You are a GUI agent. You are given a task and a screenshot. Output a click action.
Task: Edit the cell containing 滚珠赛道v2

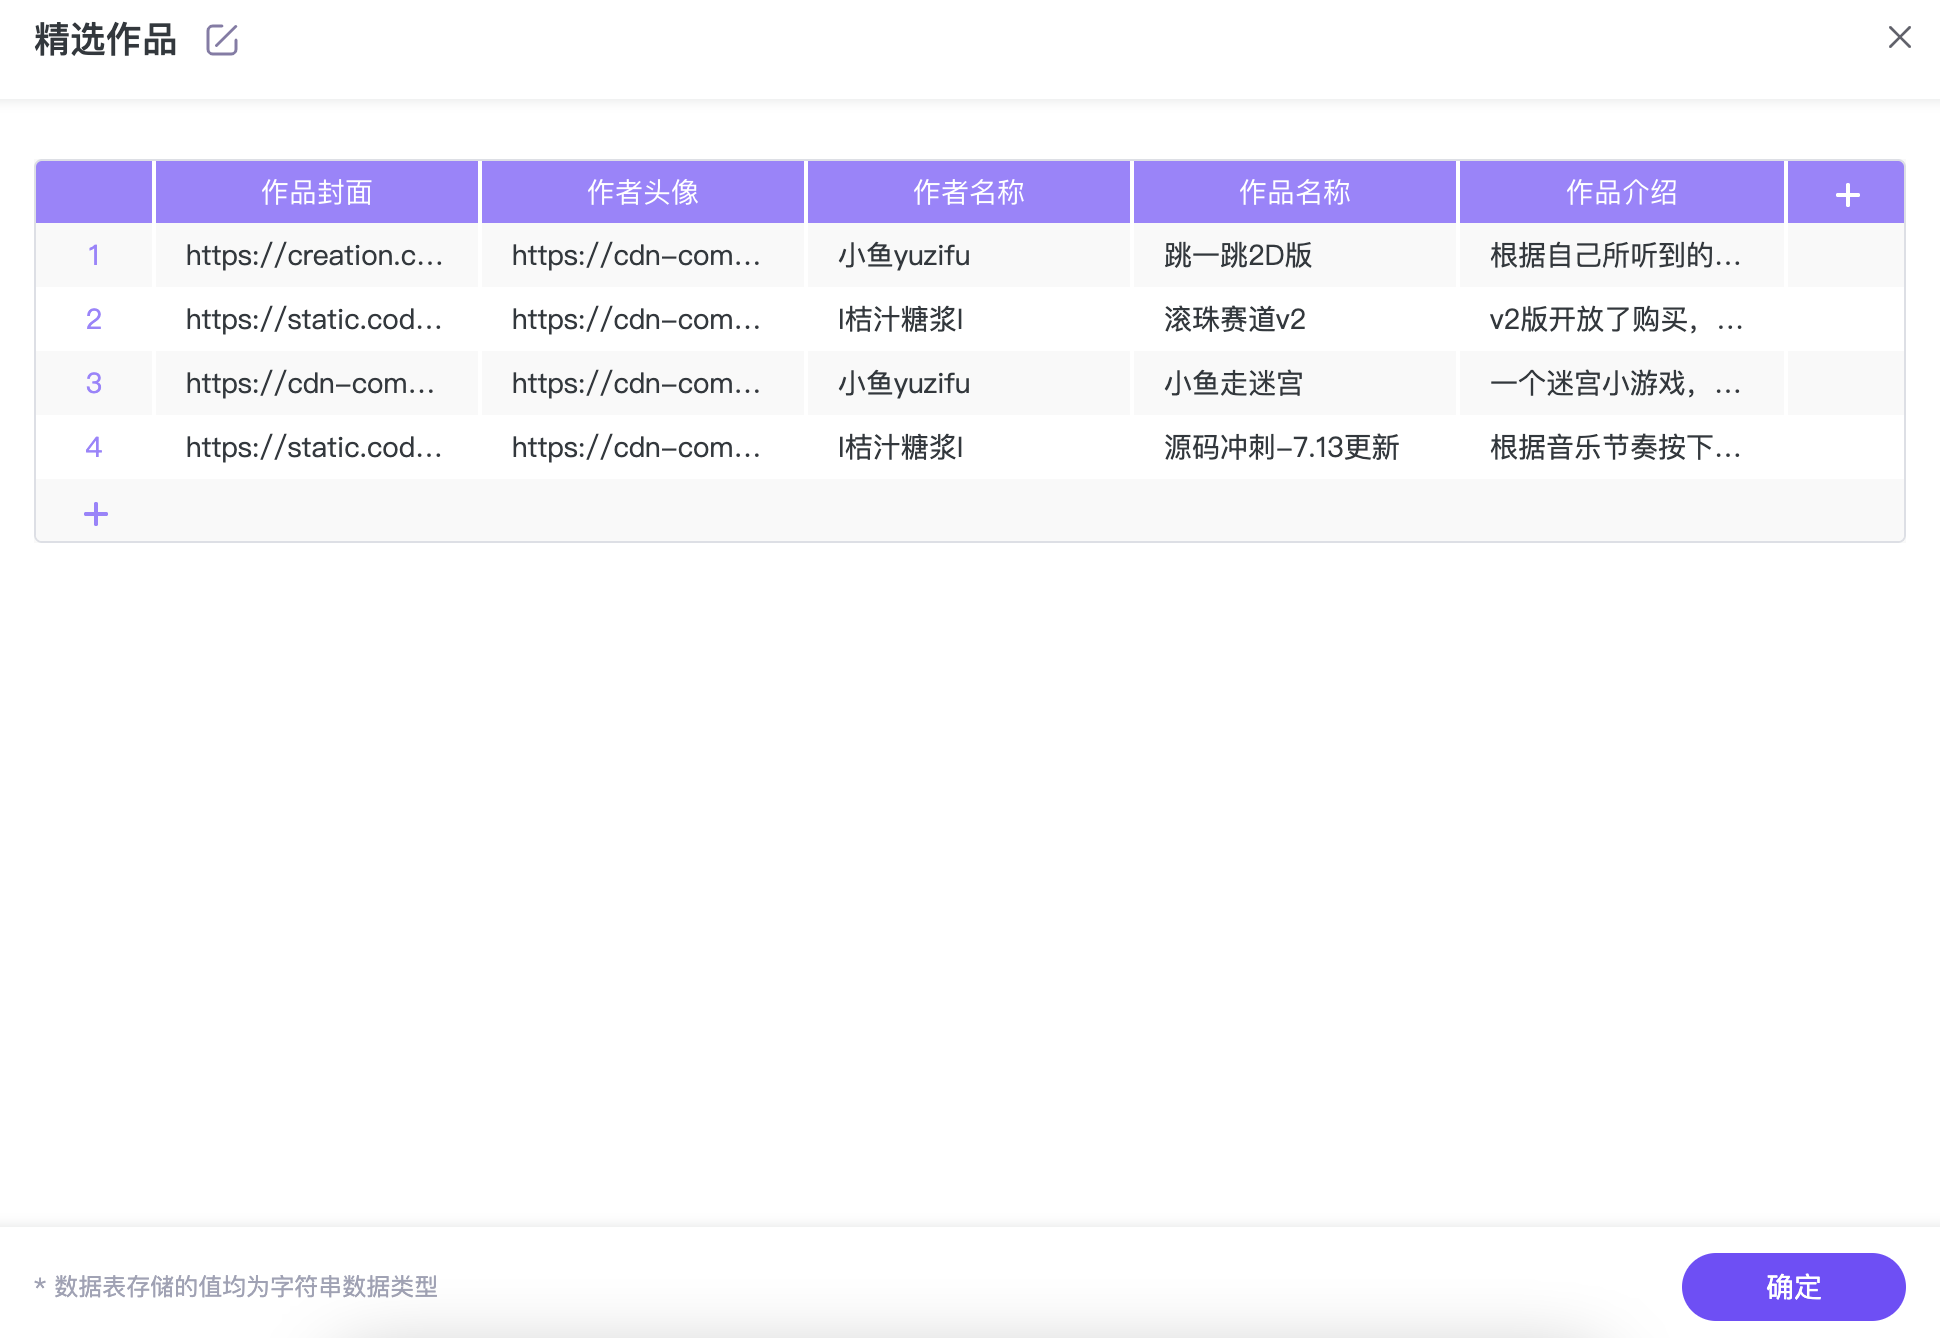click(1294, 320)
